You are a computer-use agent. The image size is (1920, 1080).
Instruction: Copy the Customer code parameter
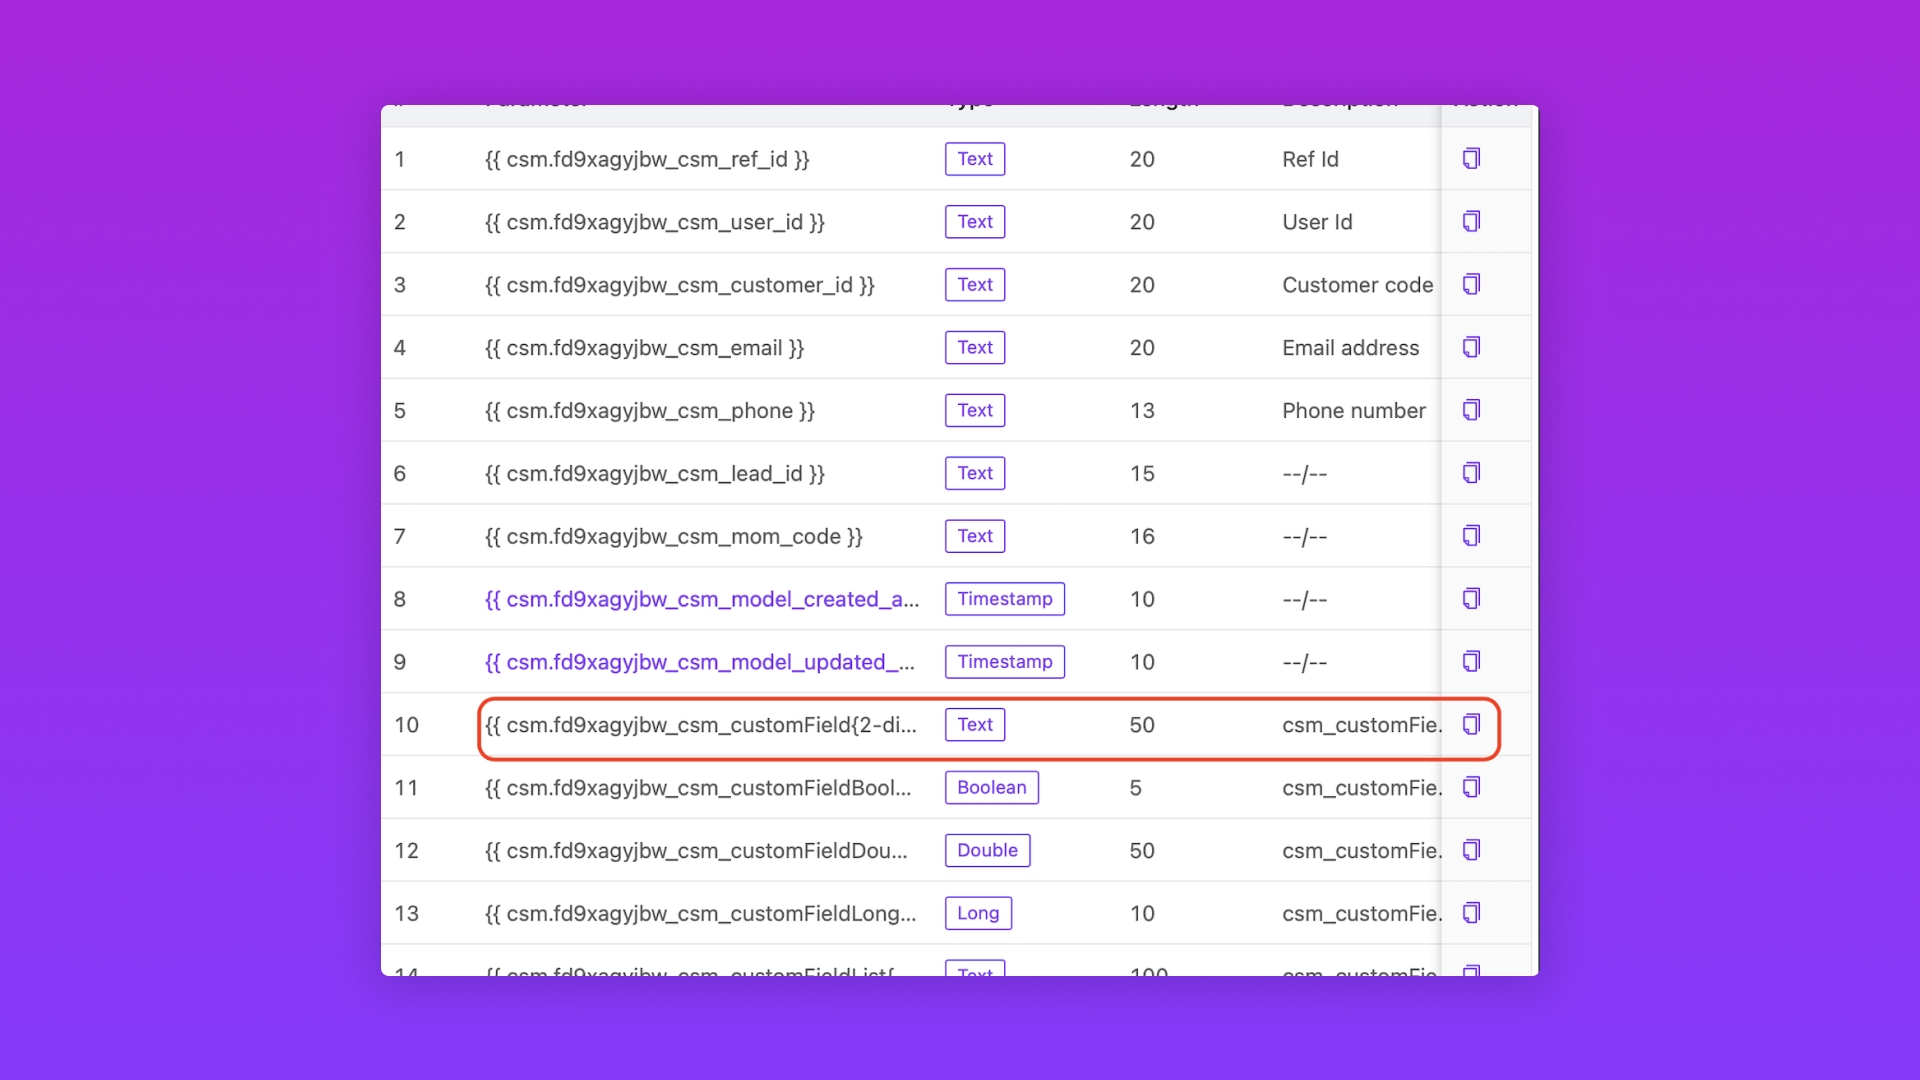pyautogui.click(x=1471, y=285)
